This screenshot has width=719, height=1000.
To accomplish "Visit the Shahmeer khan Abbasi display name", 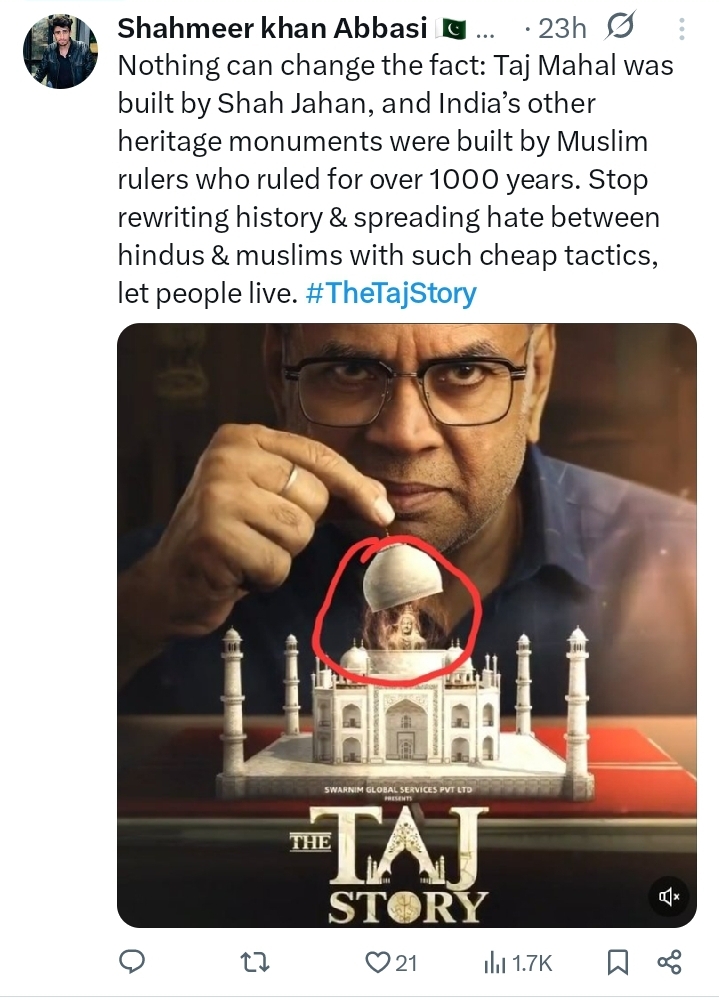I will (259, 28).
